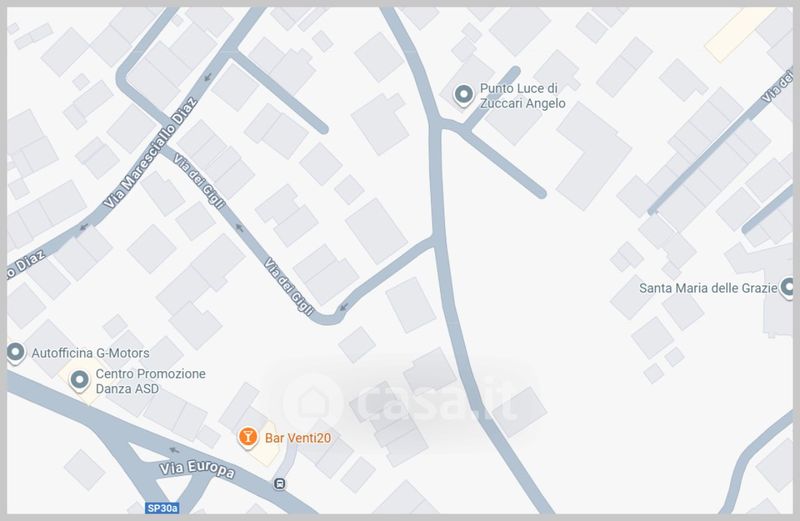Click the Centro Promozione Danza ASD label
The height and width of the screenshot is (521, 800).
151,381
